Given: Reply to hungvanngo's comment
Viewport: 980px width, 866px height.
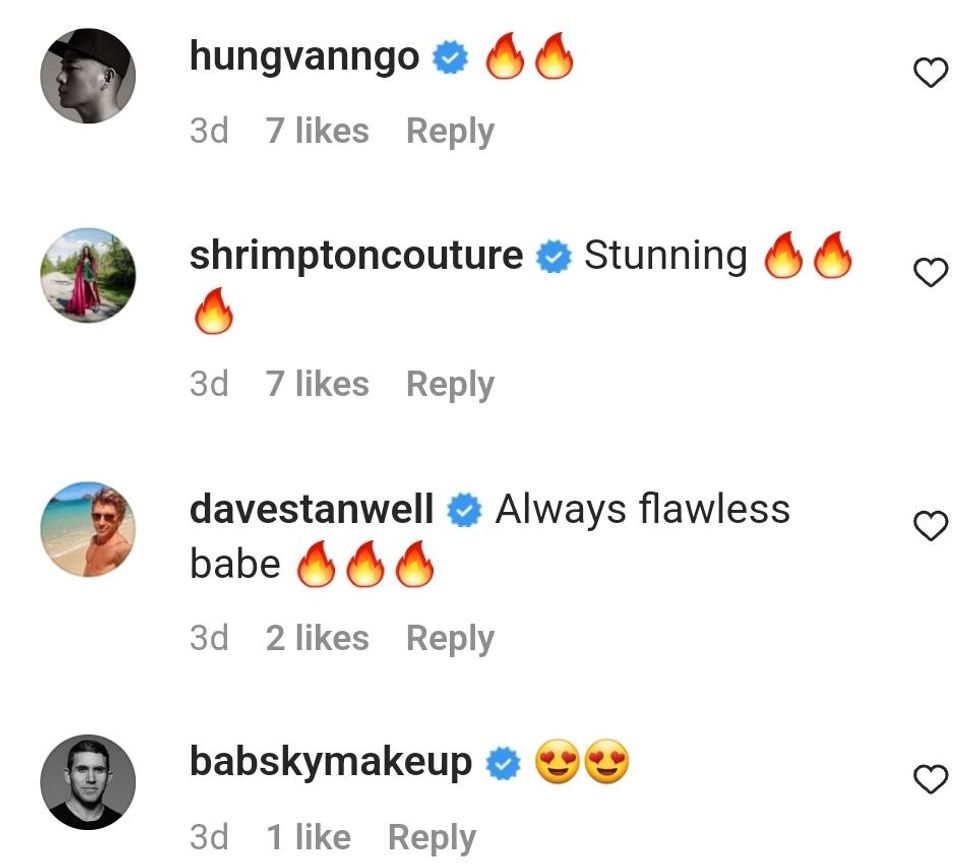Looking at the screenshot, I should [x=450, y=131].
